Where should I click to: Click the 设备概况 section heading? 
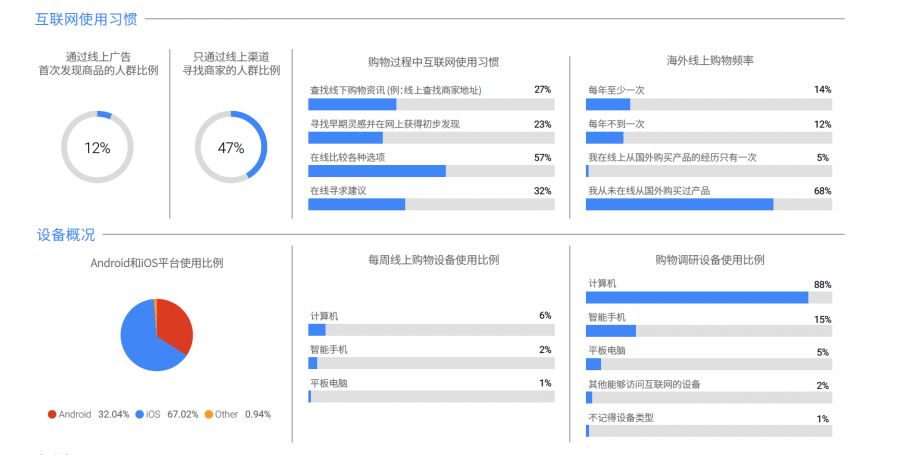[x=66, y=235]
